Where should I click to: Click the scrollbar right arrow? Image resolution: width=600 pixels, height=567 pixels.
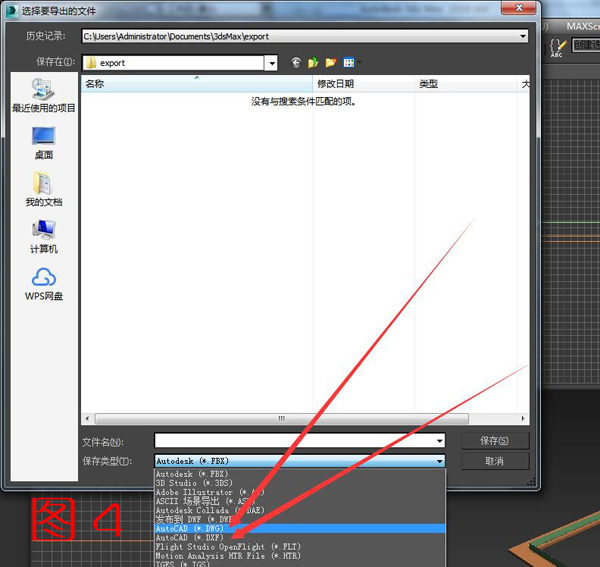523,419
